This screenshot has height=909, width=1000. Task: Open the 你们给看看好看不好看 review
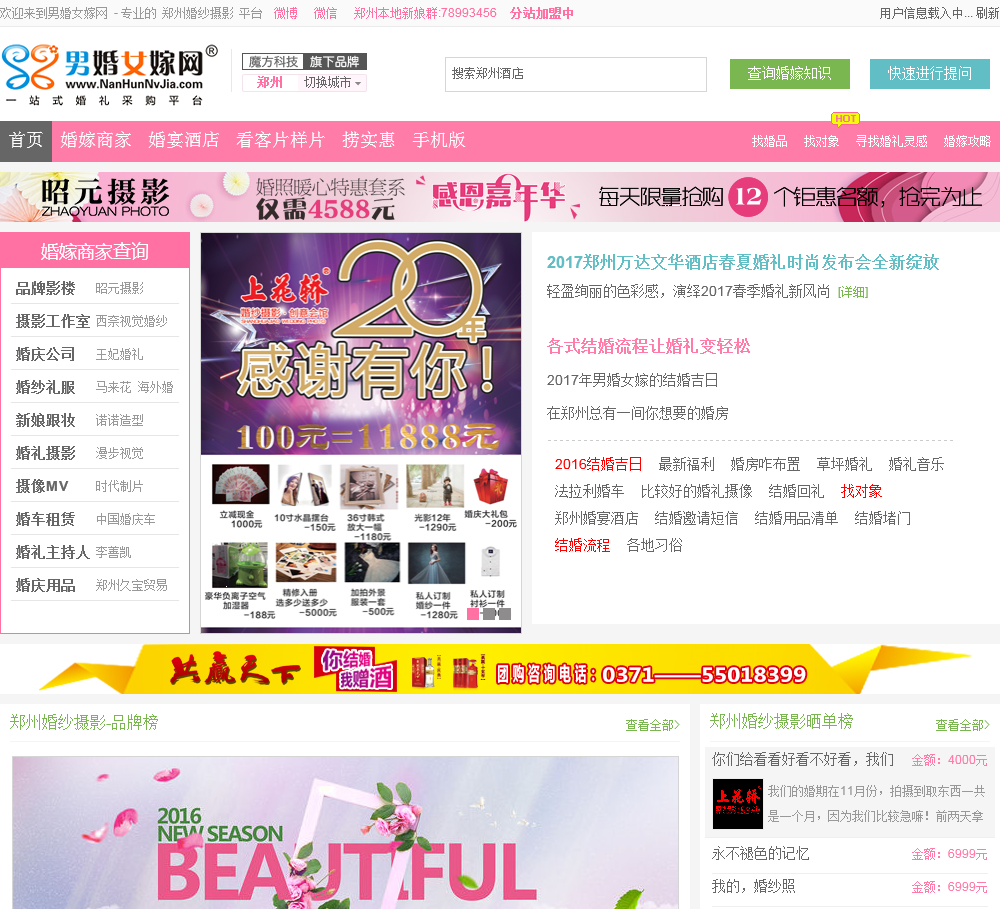point(803,760)
